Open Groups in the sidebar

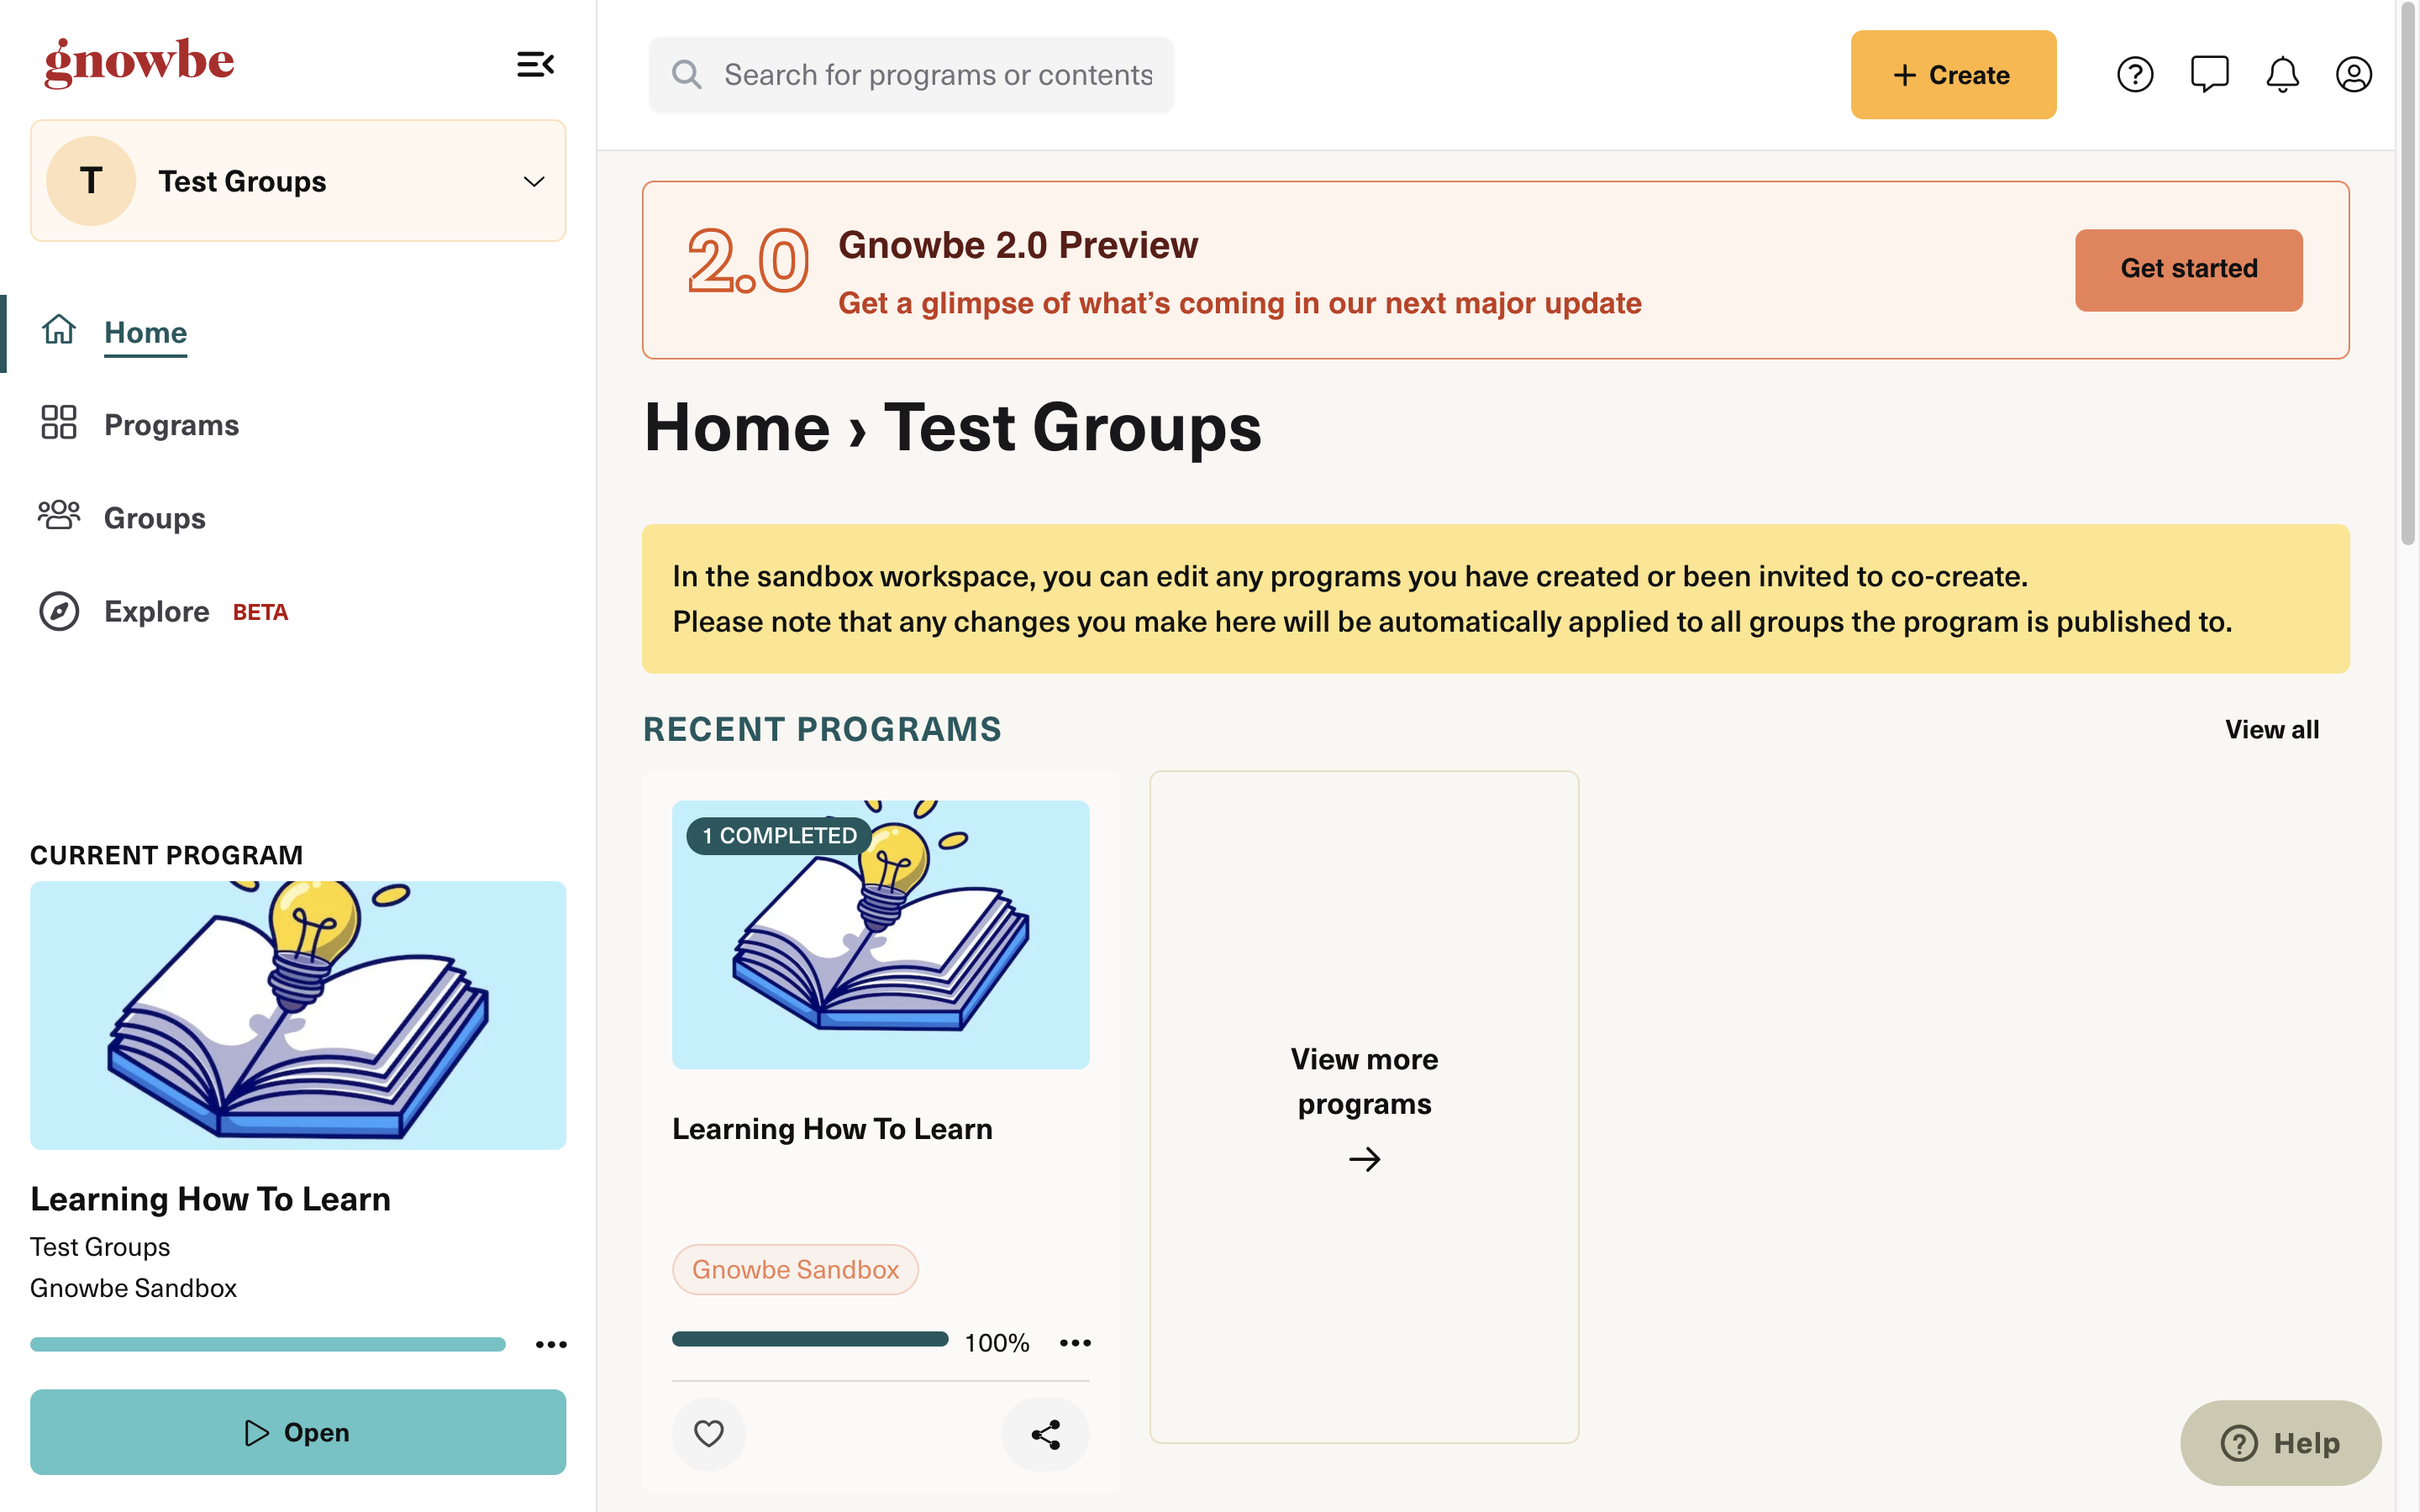pyautogui.click(x=154, y=518)
